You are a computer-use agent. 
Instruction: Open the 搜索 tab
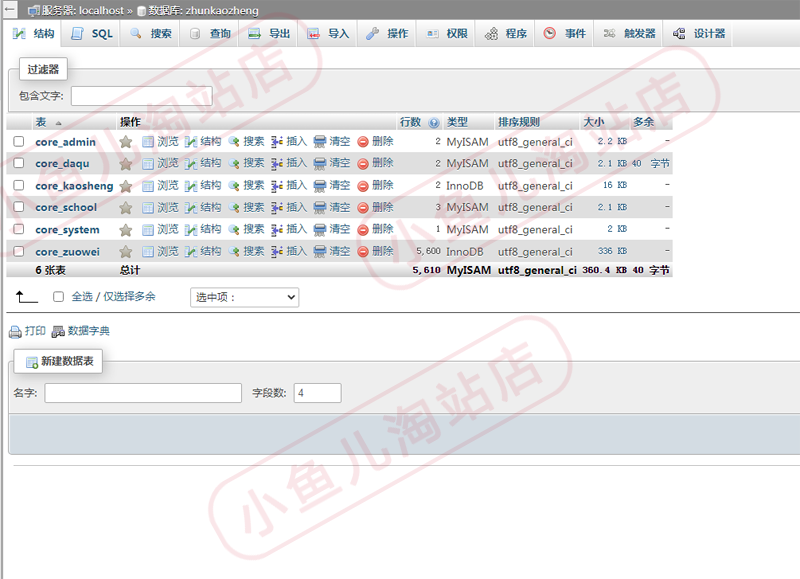point(150,34)
